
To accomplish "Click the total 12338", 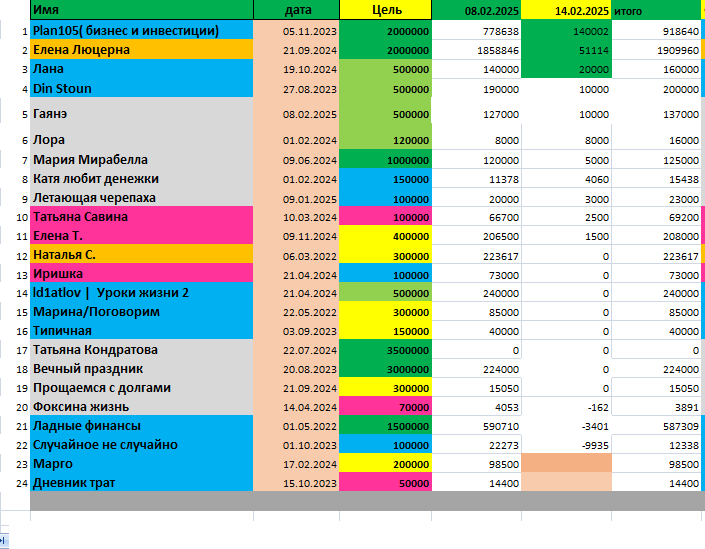I will pyautogui.click(x=656, y=445).
